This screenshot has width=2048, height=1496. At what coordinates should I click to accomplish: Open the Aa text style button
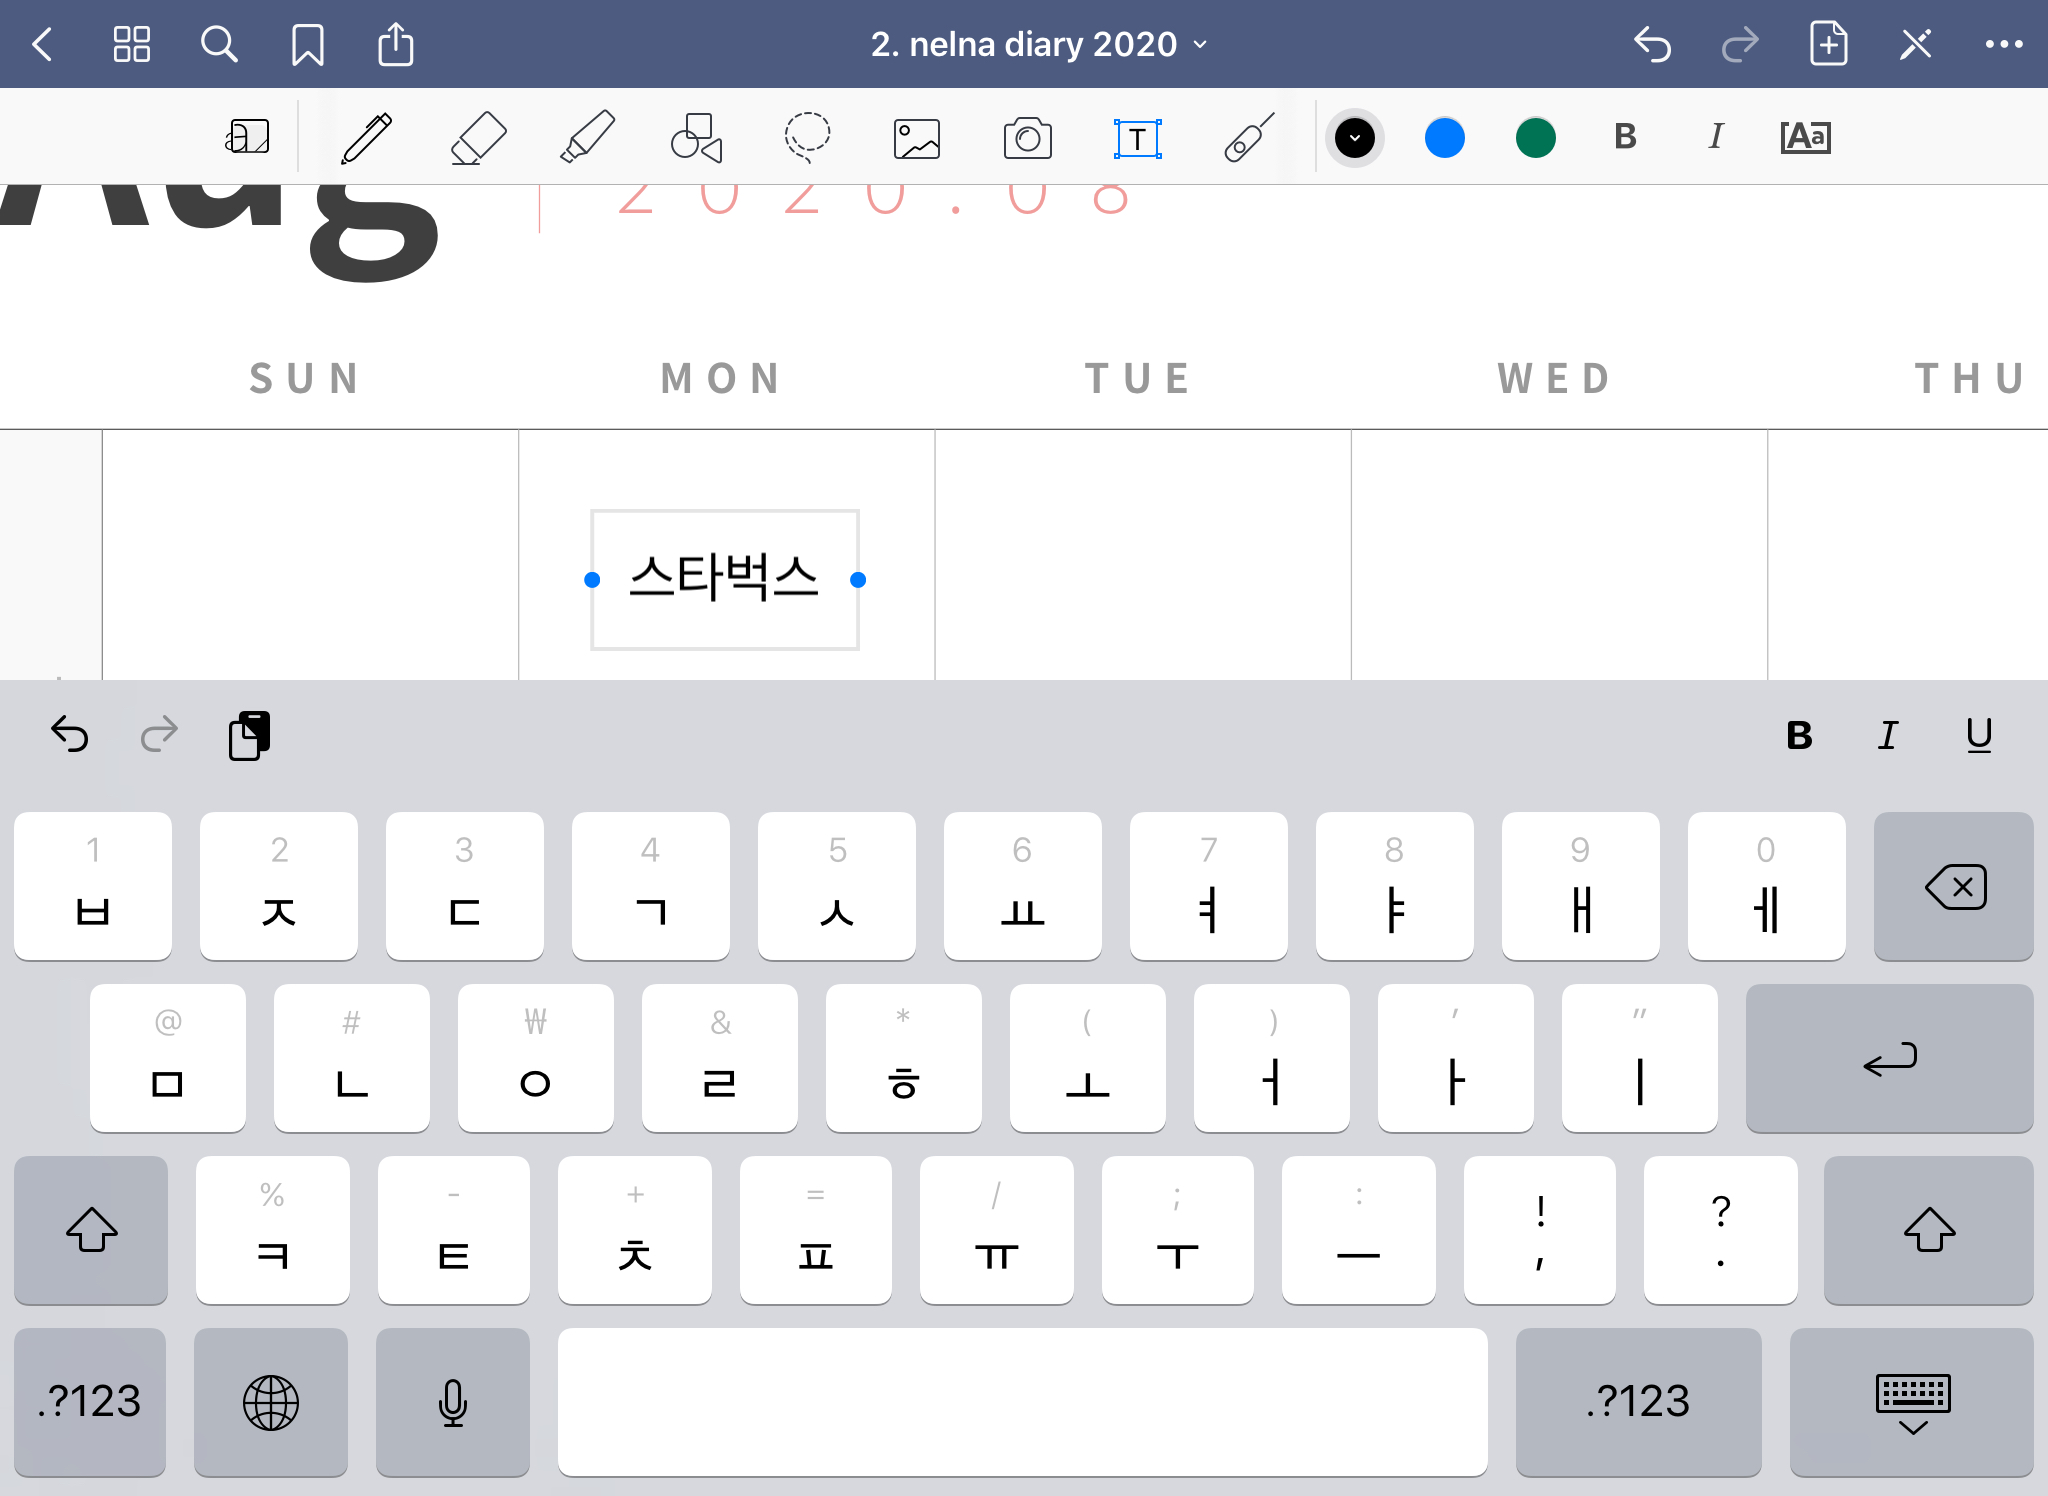(x=1805, y=137)
